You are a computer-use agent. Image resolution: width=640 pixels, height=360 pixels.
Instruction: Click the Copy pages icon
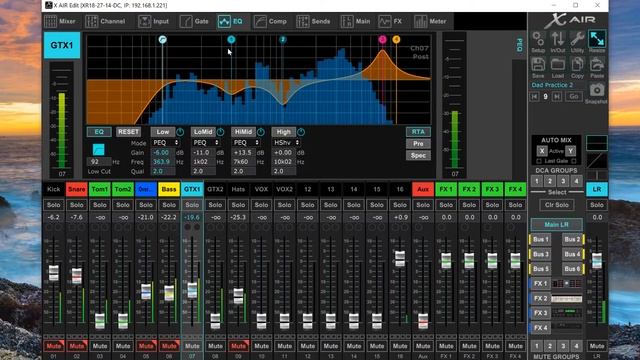coord(577,65)
